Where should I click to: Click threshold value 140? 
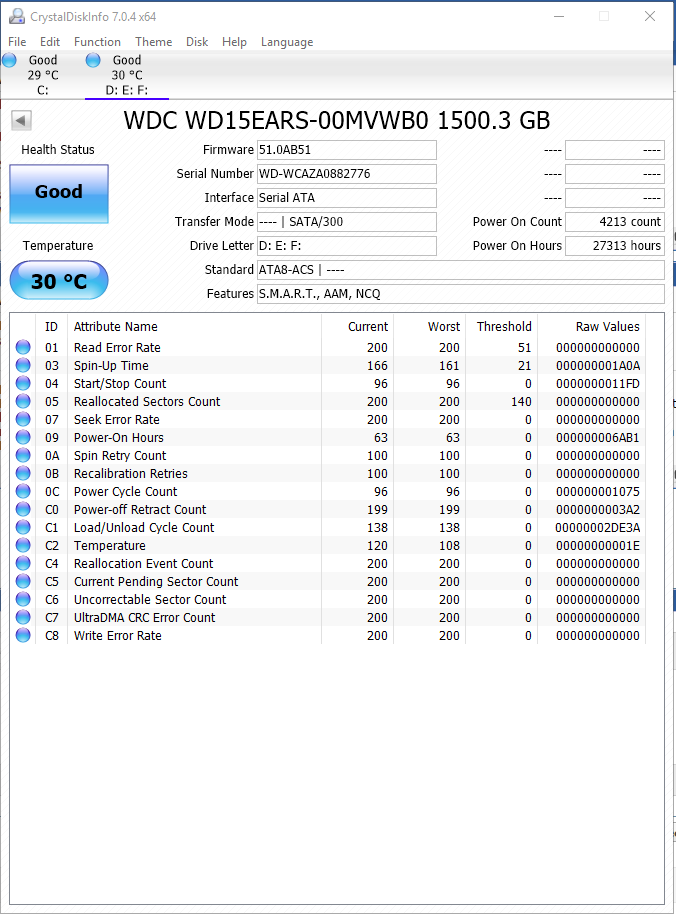coord(521,402)
